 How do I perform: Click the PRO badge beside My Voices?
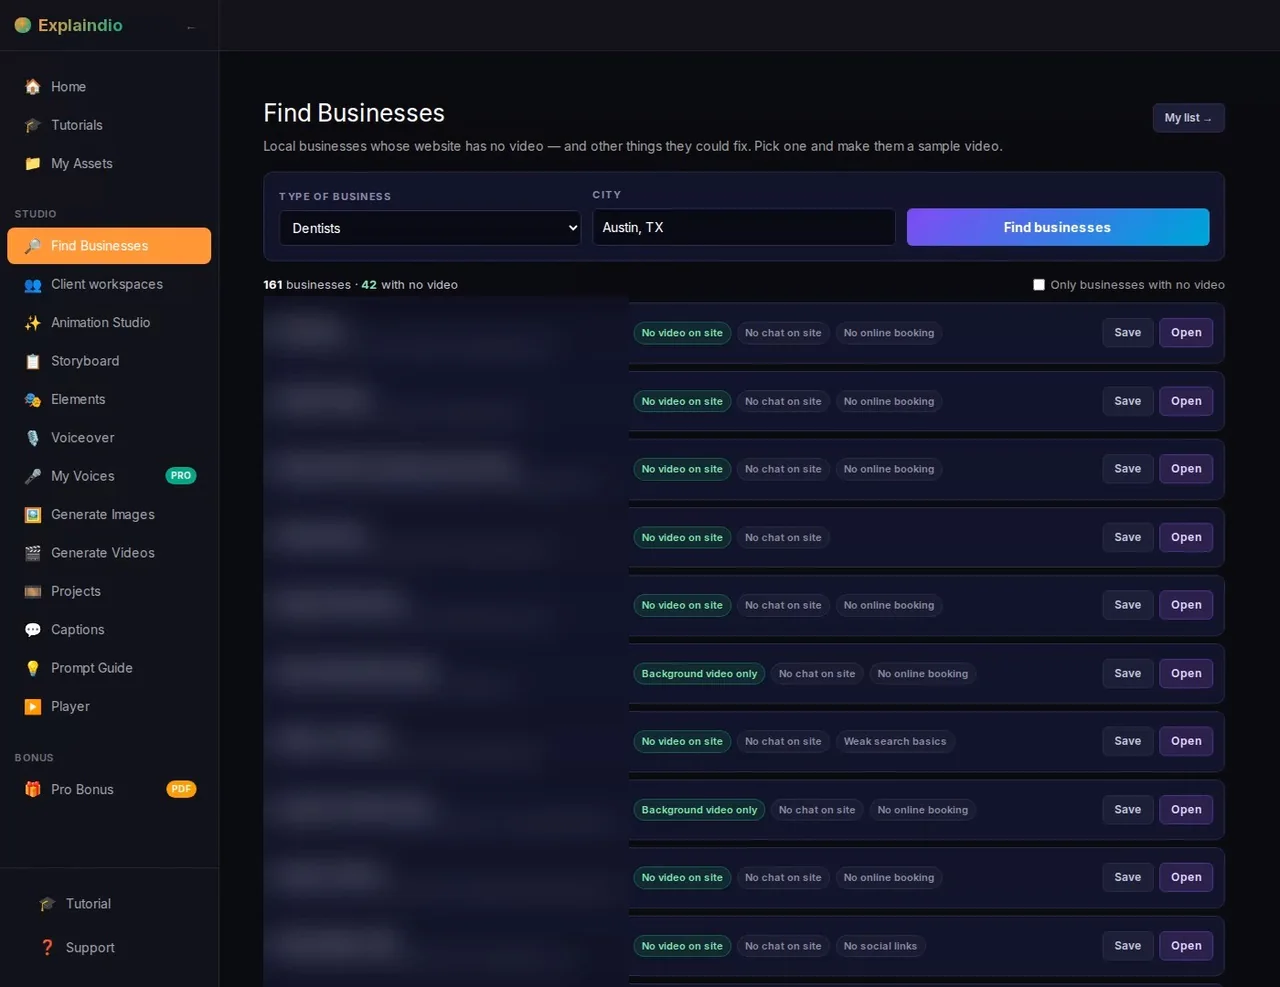[x=181, y=476]
